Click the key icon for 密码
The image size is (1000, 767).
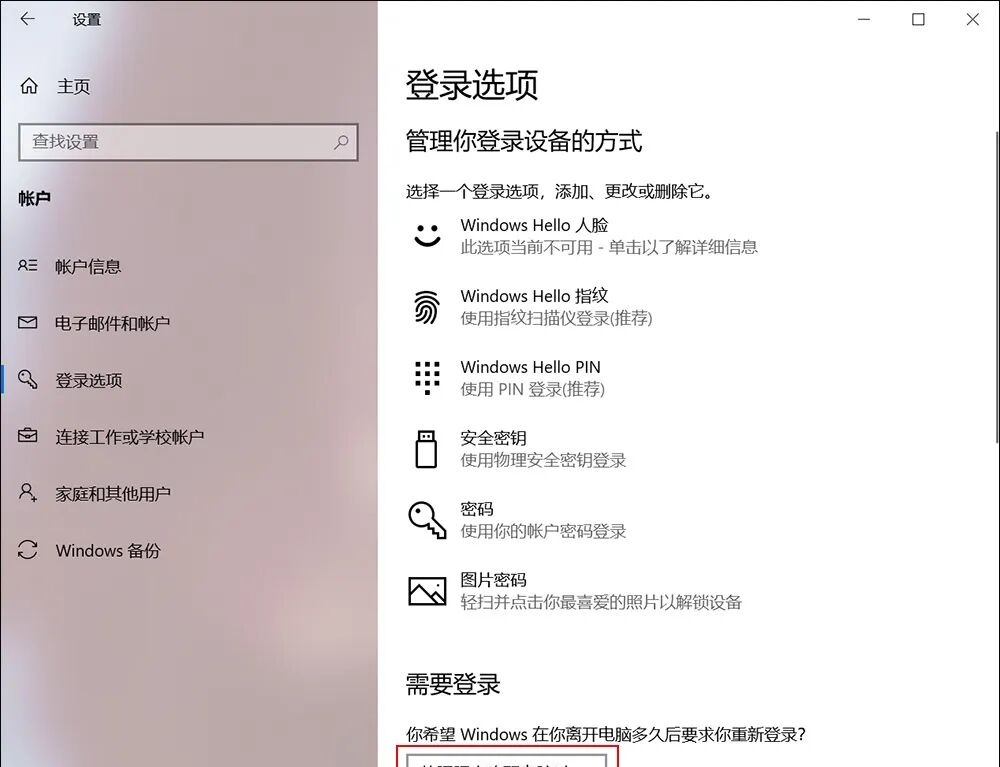tap(427, 520)
